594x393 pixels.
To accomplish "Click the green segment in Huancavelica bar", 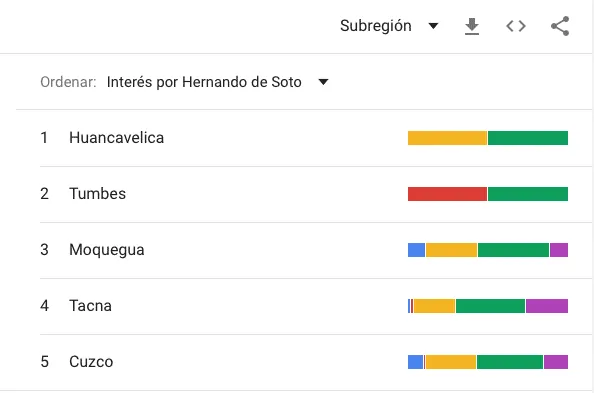I will point(528,138).
